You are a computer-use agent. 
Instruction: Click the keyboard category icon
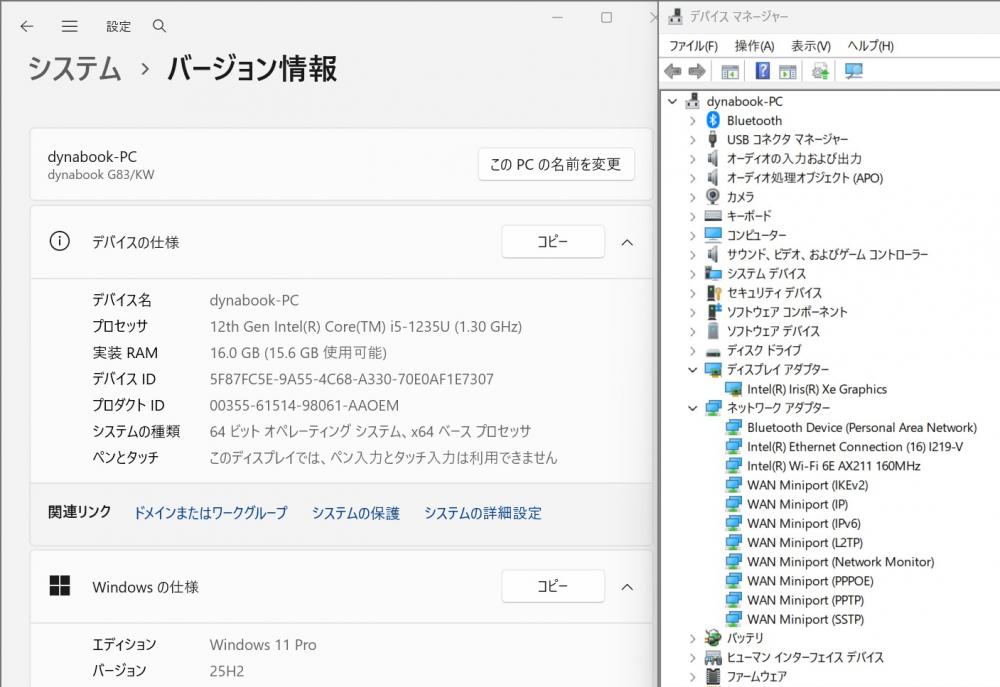(713, 216)
